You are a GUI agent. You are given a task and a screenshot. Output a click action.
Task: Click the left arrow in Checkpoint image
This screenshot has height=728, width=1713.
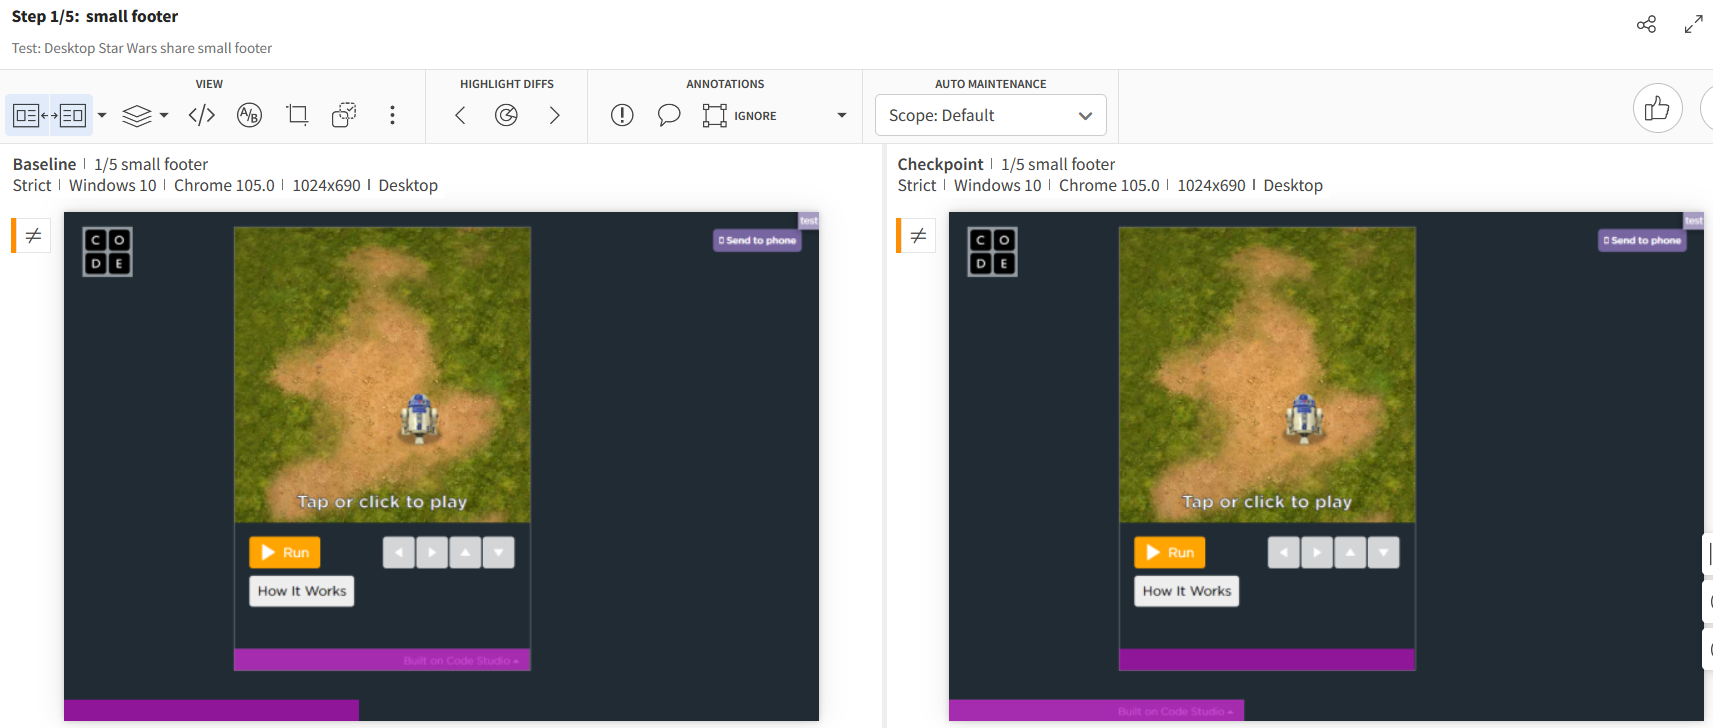point(1284,552)
